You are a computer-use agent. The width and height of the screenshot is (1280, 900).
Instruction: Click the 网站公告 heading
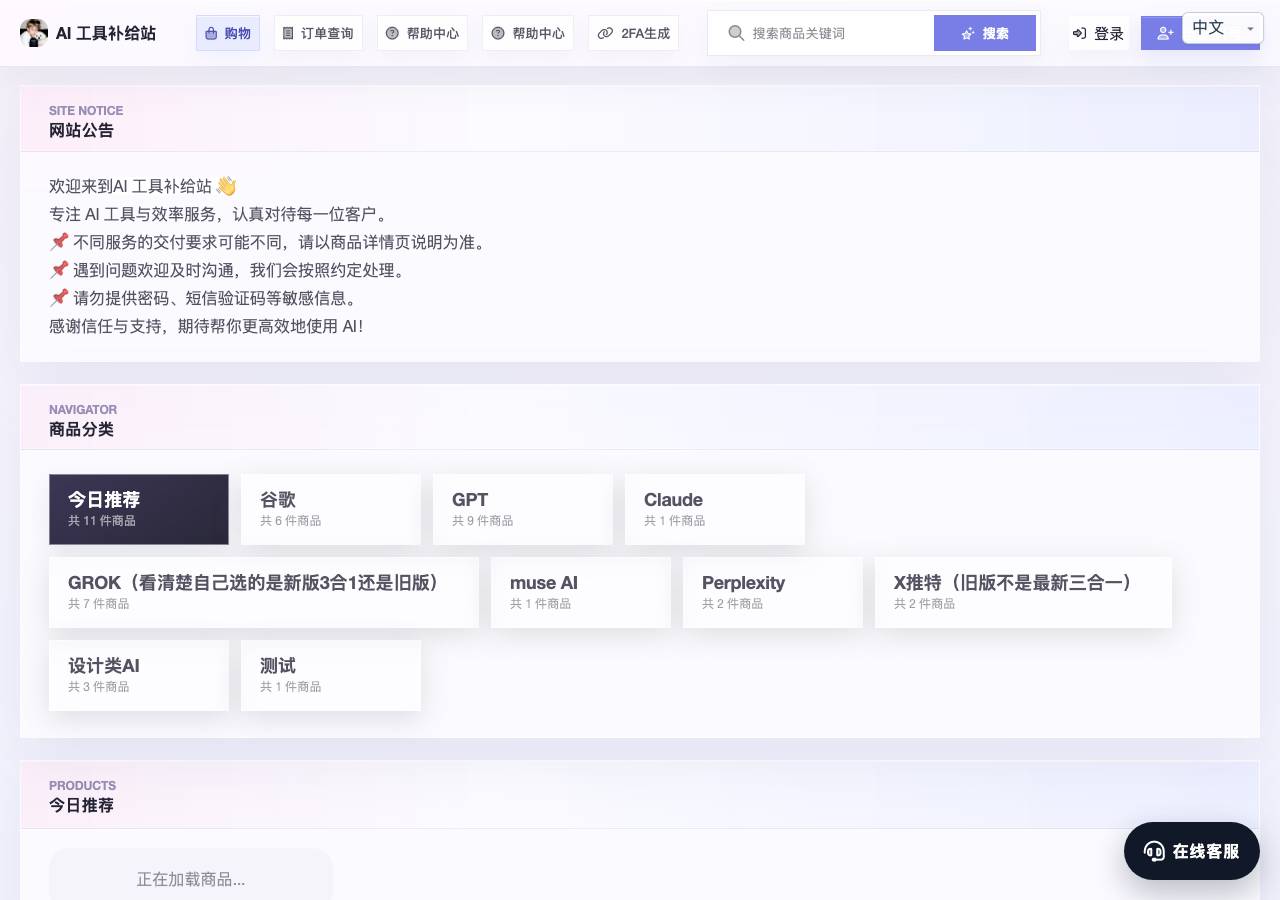point(82,130)
